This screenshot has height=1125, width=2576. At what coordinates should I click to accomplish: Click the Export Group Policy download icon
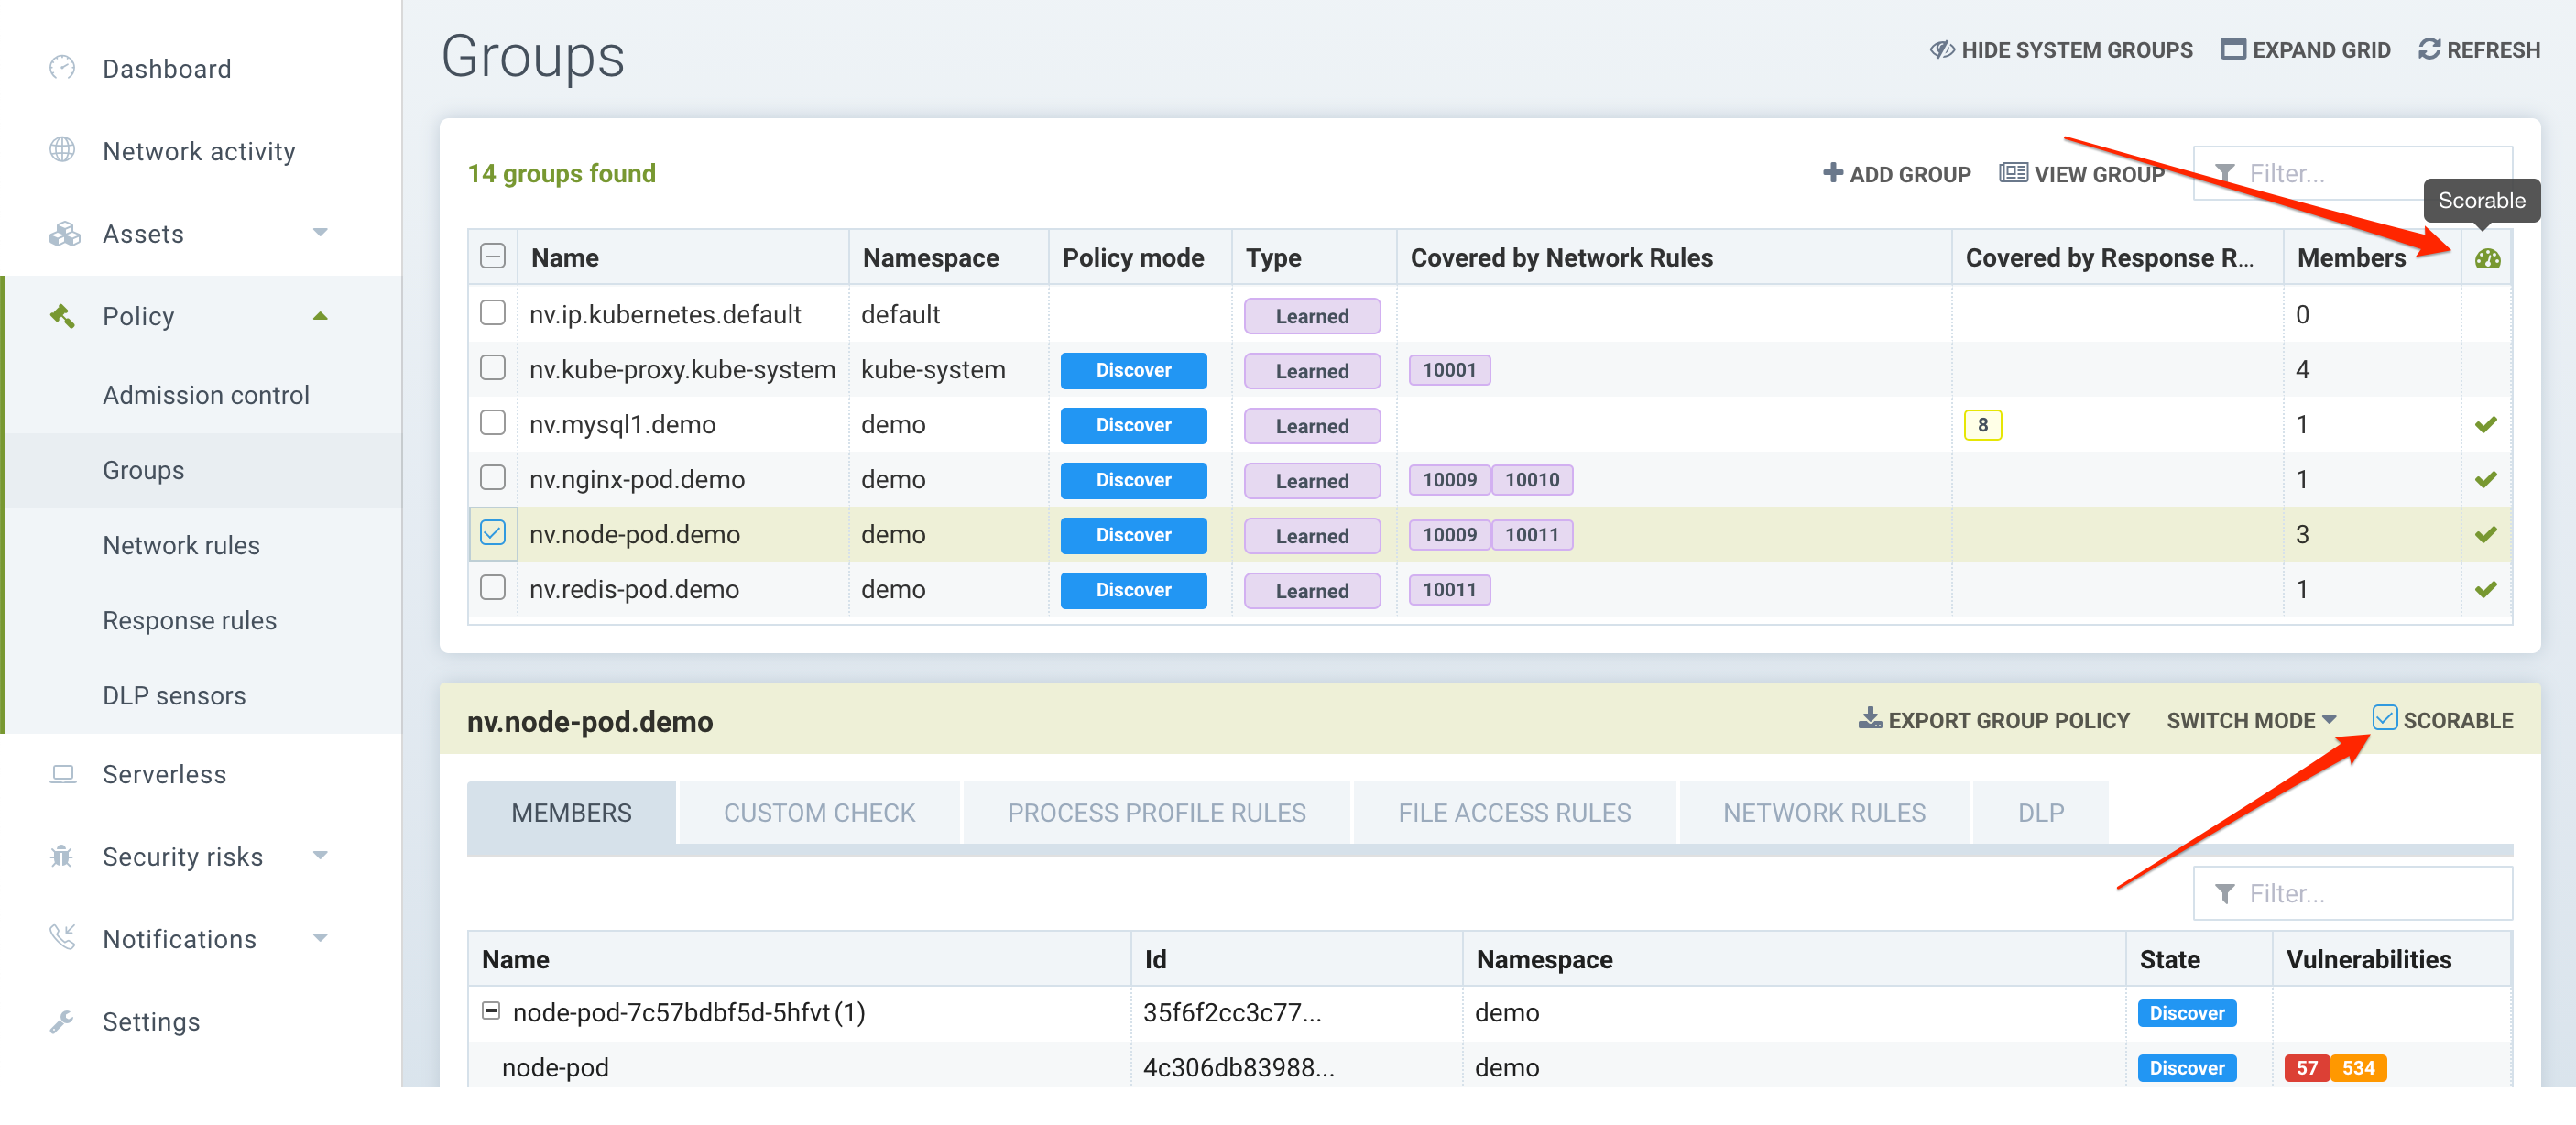(1869, 718)
